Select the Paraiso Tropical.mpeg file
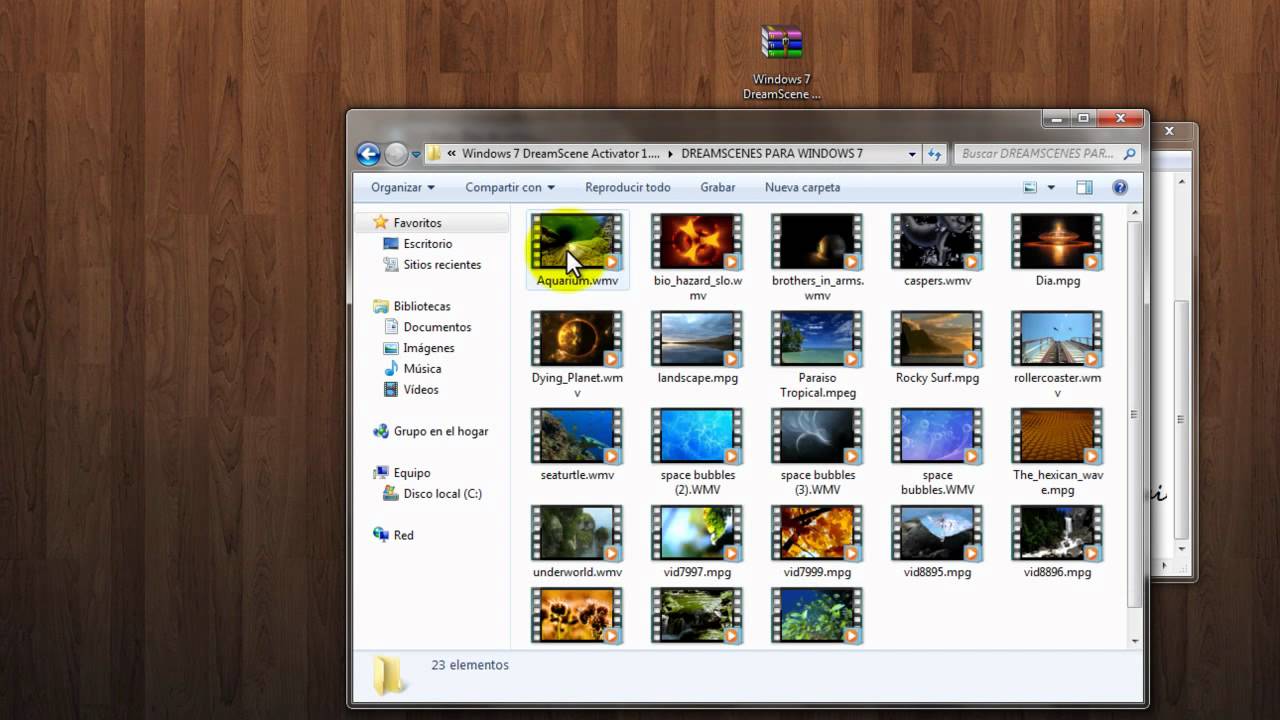The image size is (1280, 720). tap(817, 354)
